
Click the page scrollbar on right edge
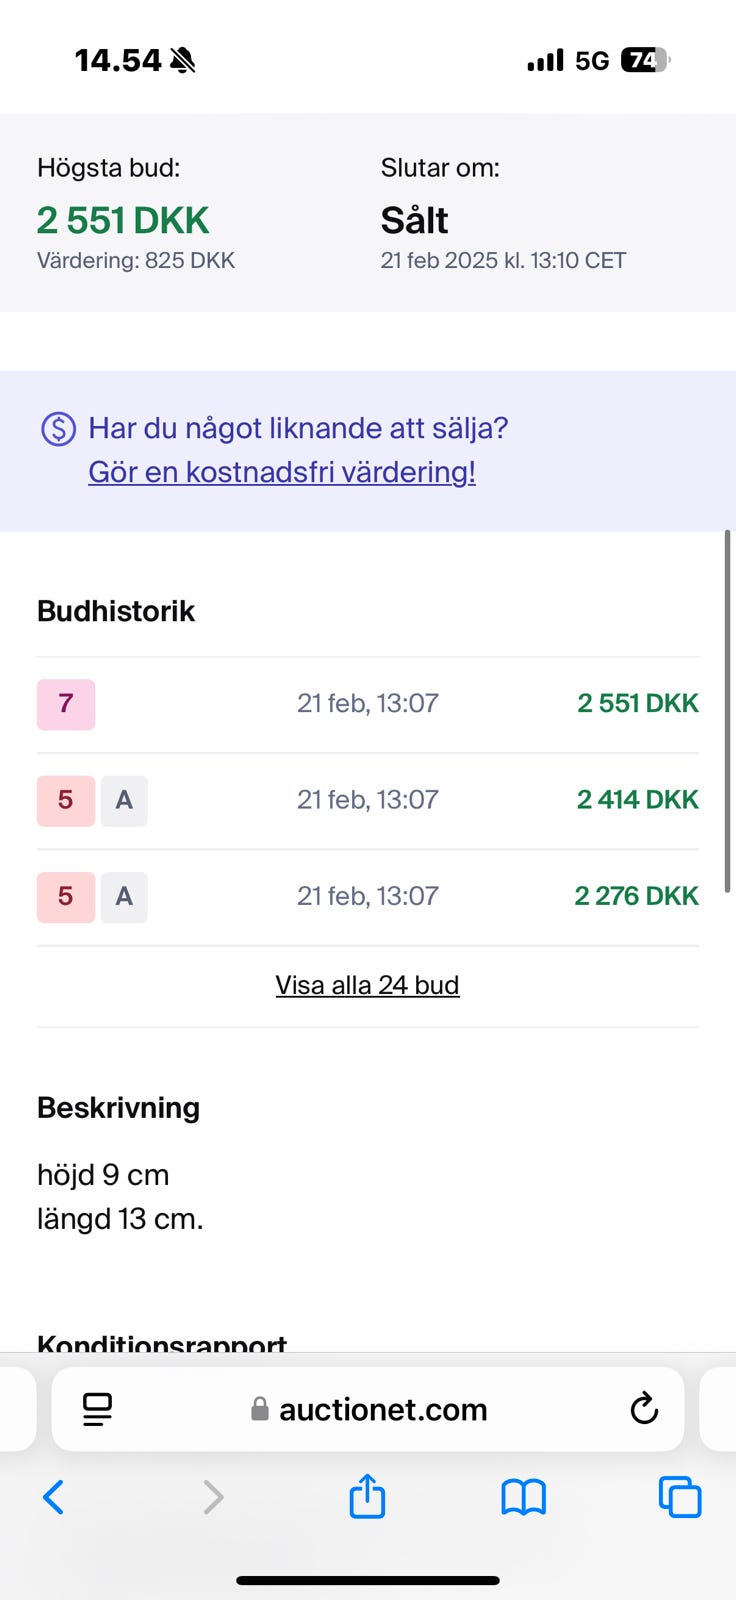[727, 710]
